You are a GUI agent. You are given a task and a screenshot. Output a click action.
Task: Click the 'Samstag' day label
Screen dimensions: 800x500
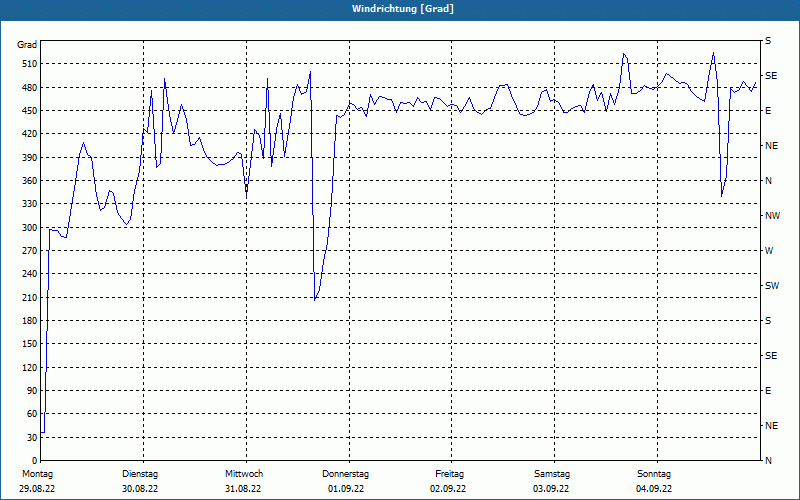point(552,474)
